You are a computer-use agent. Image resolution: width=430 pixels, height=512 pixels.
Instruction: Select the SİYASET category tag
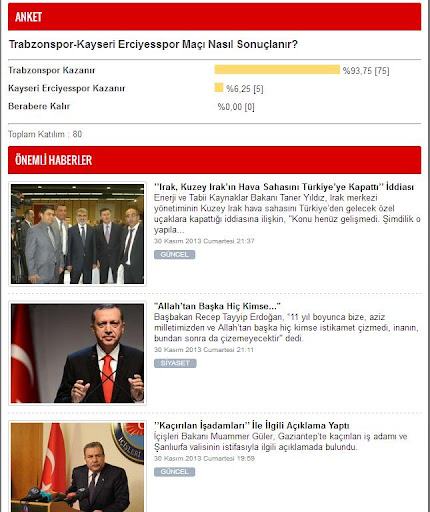pos(175,363)
